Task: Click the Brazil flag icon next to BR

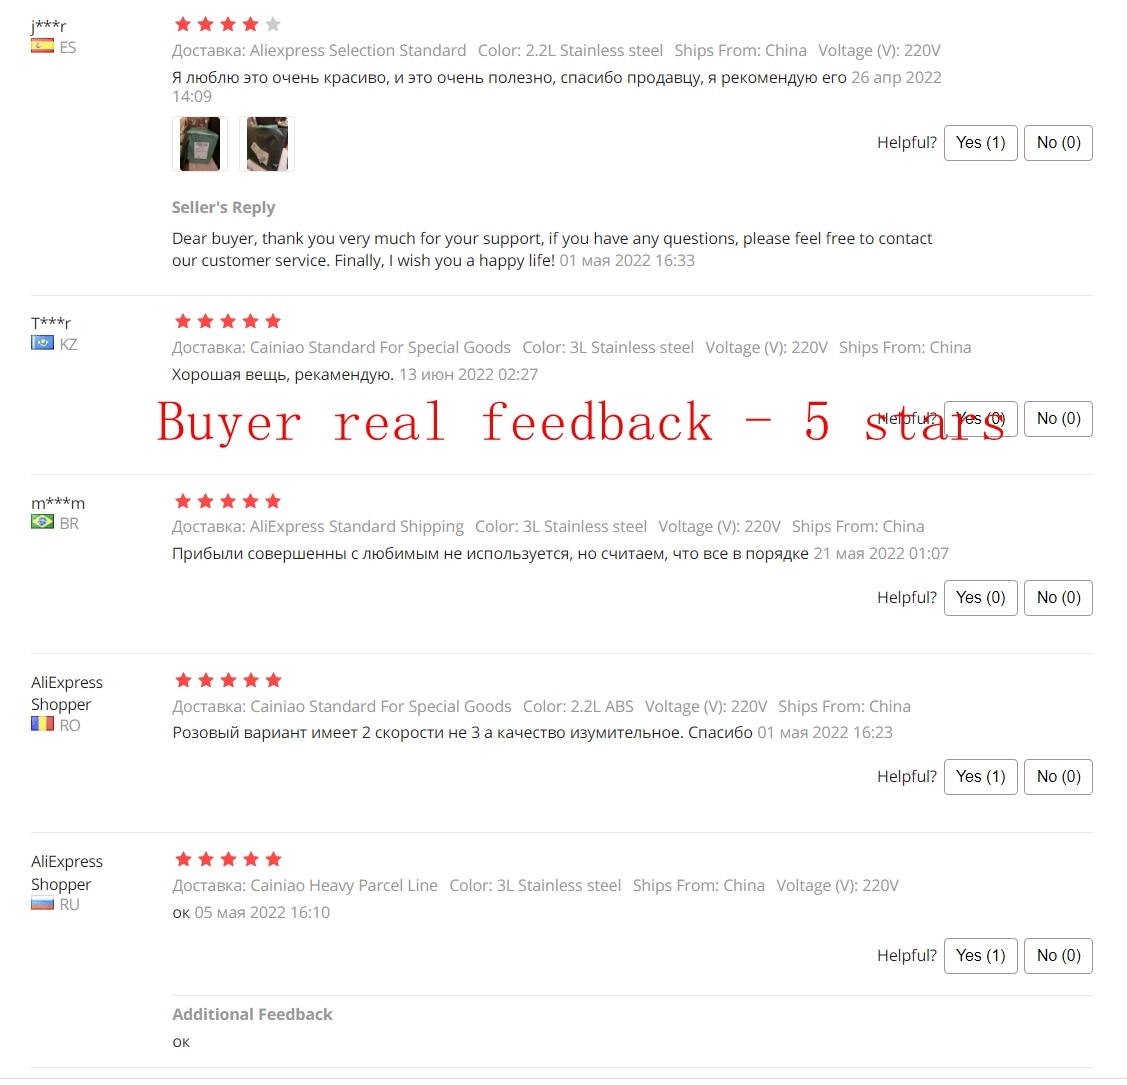Action: tap(42, 523)
